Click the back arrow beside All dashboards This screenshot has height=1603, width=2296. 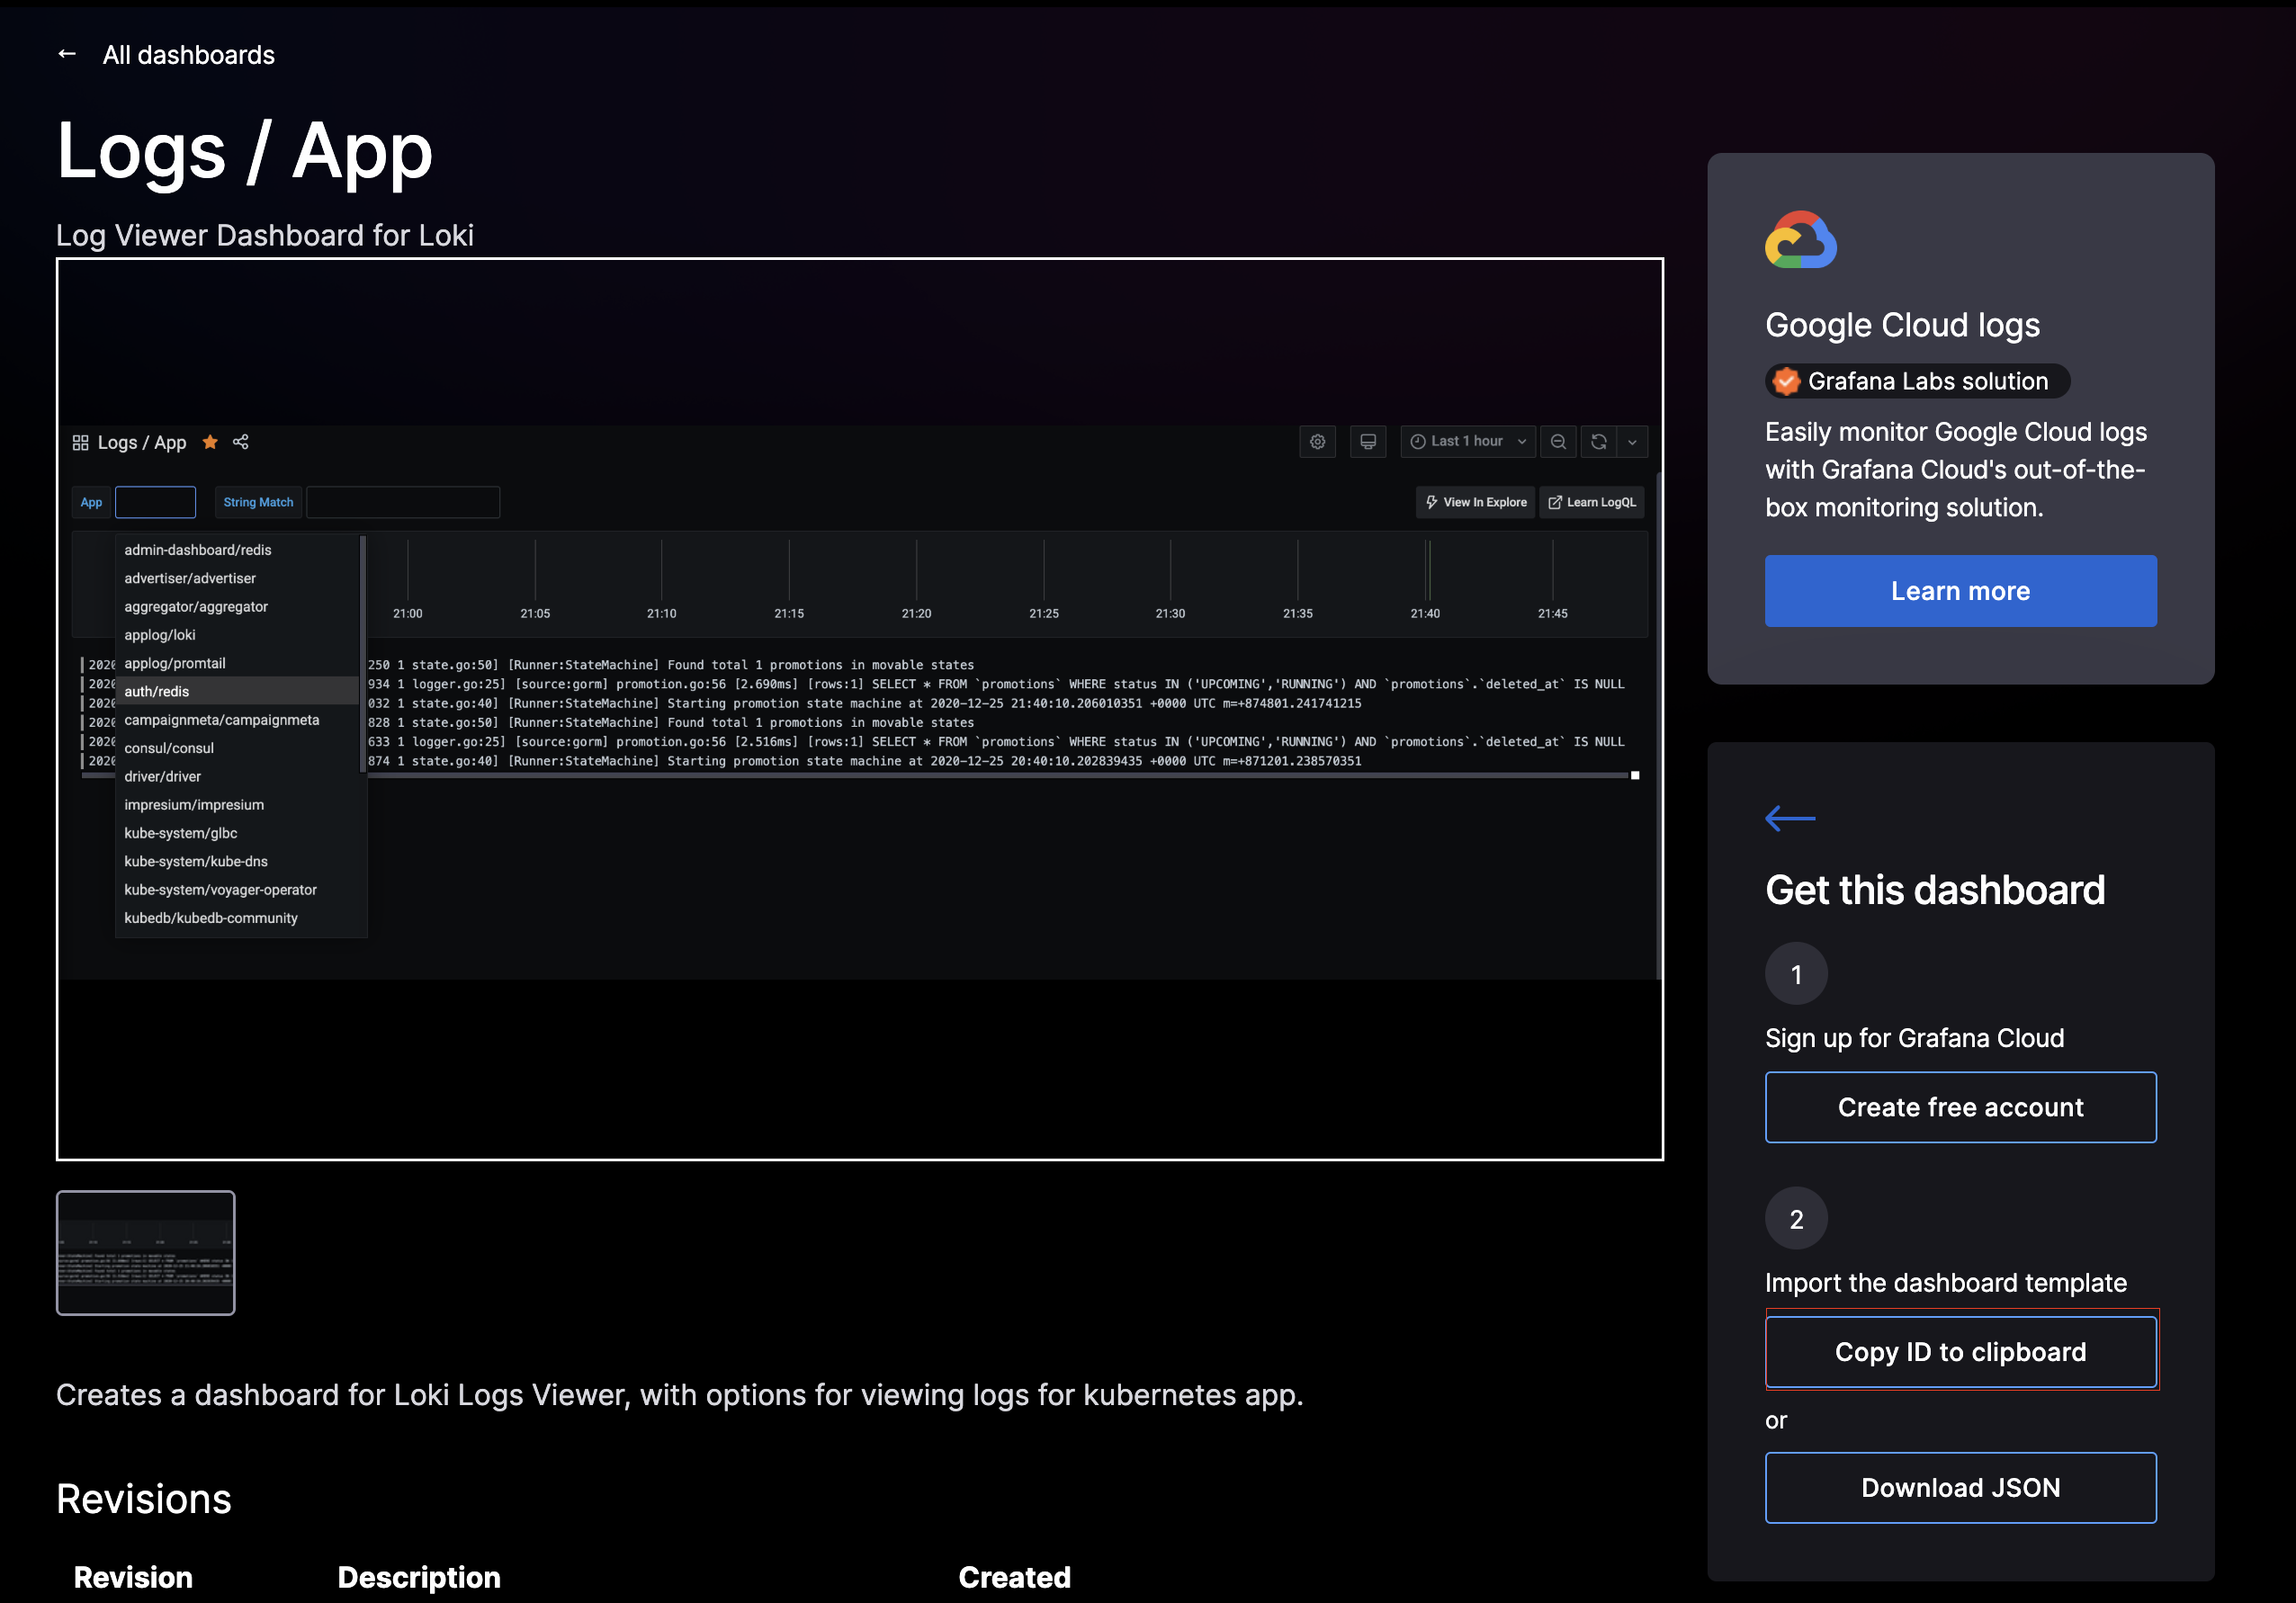(x=67, y=54)
